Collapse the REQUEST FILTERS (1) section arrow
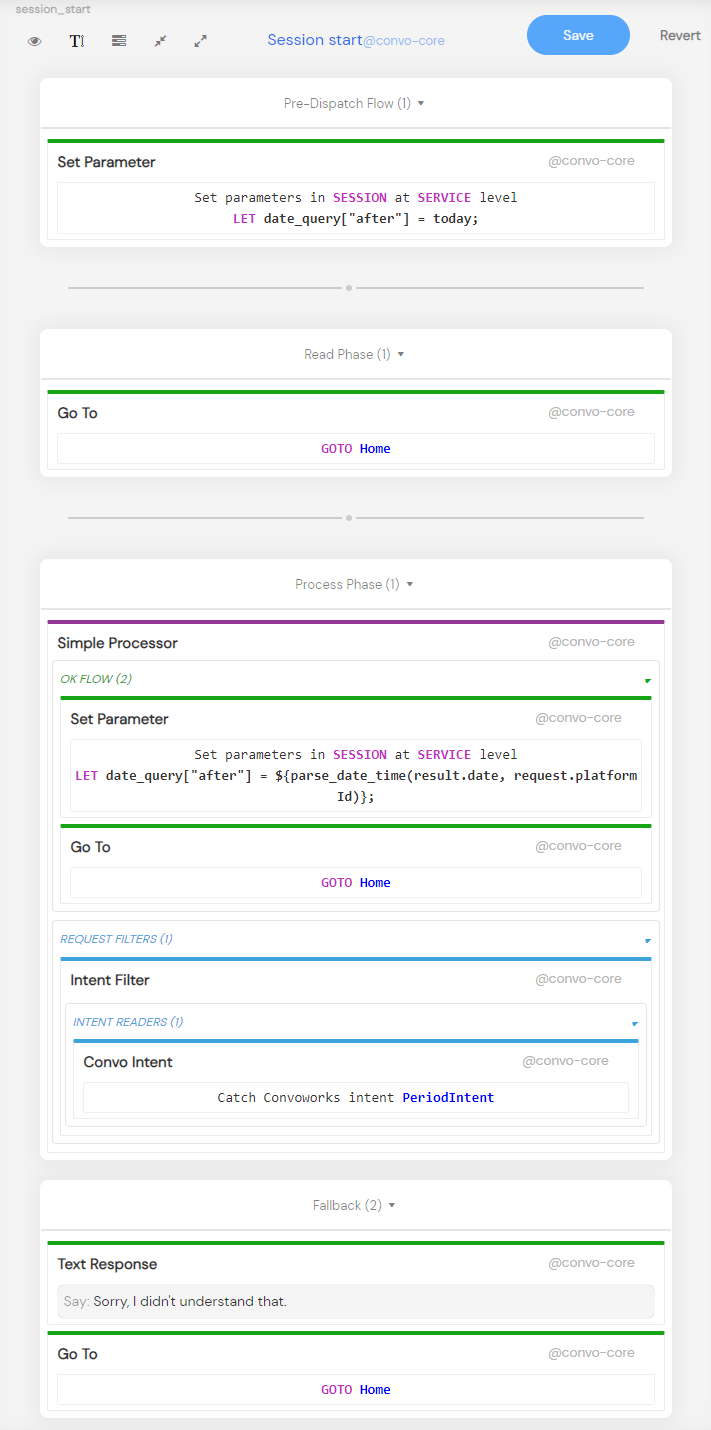Viewport: 711px width, 1430px height. click(647, 940)
